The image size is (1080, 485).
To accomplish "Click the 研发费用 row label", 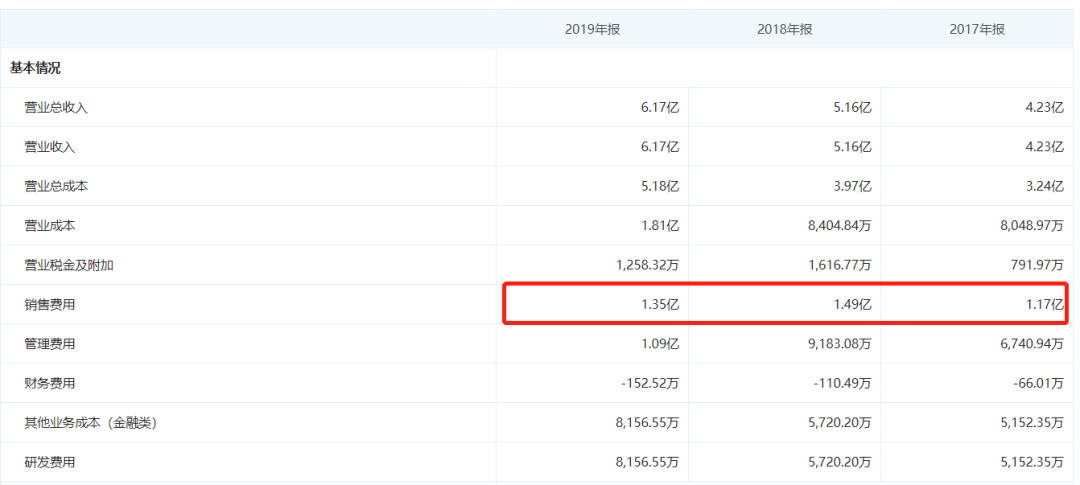I will tap(50, 462).
